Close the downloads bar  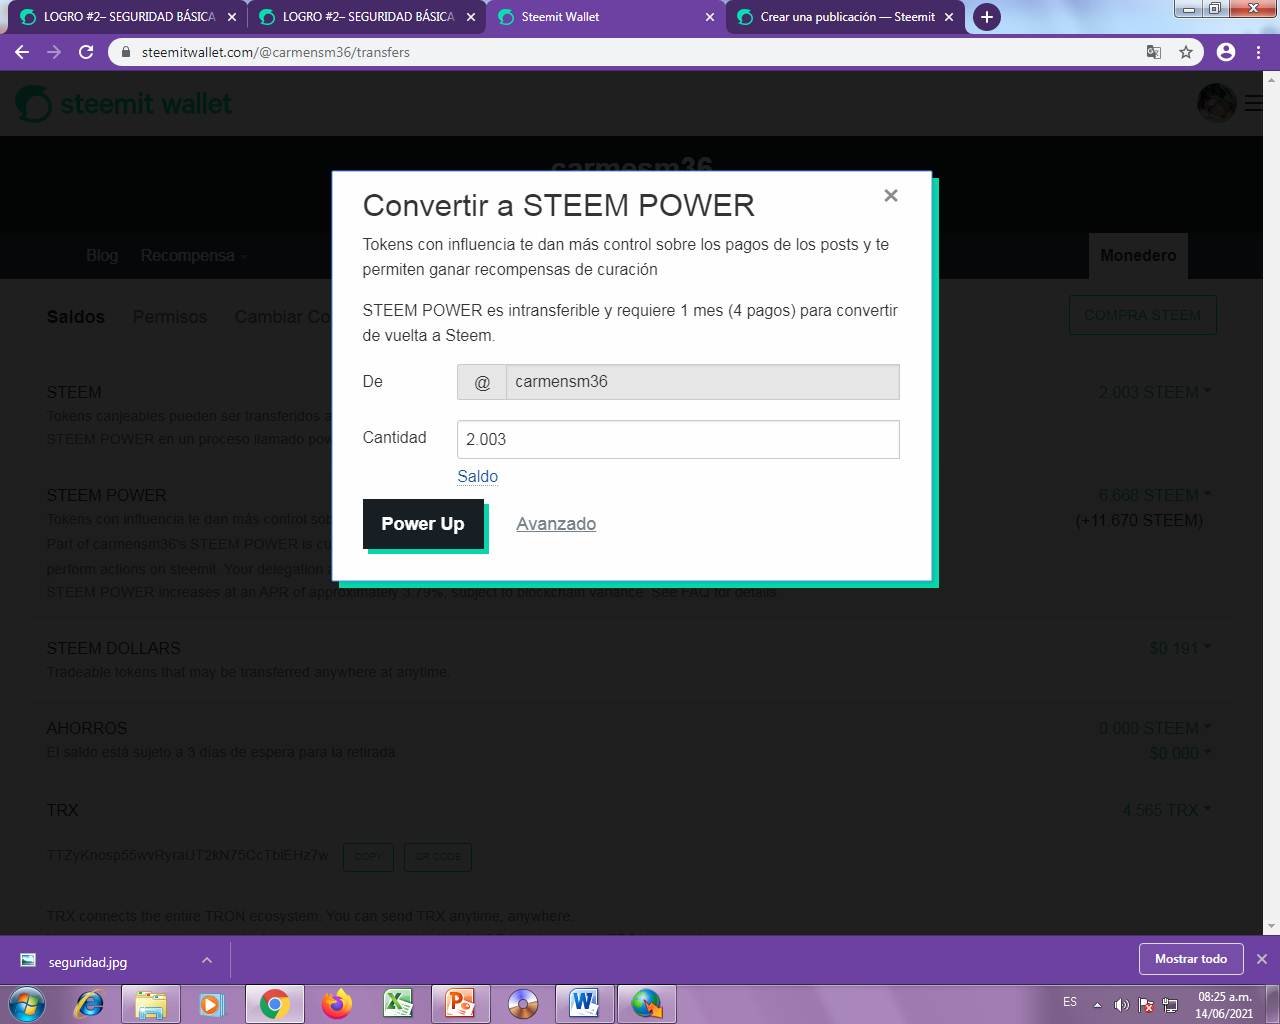[1262, 959]
